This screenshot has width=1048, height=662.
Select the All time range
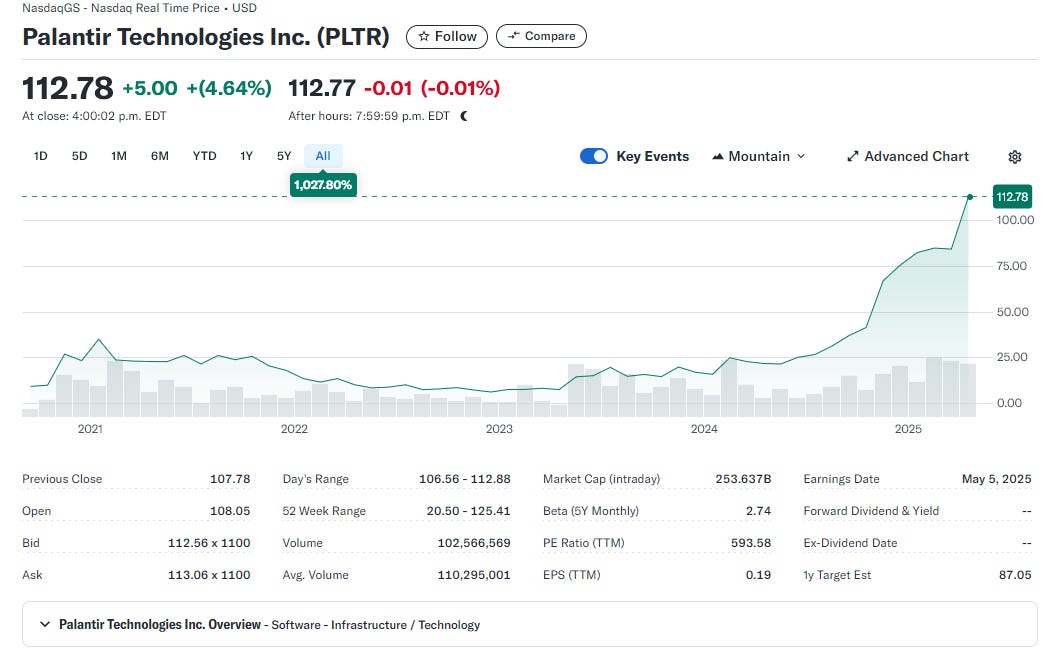click(323, 156)
